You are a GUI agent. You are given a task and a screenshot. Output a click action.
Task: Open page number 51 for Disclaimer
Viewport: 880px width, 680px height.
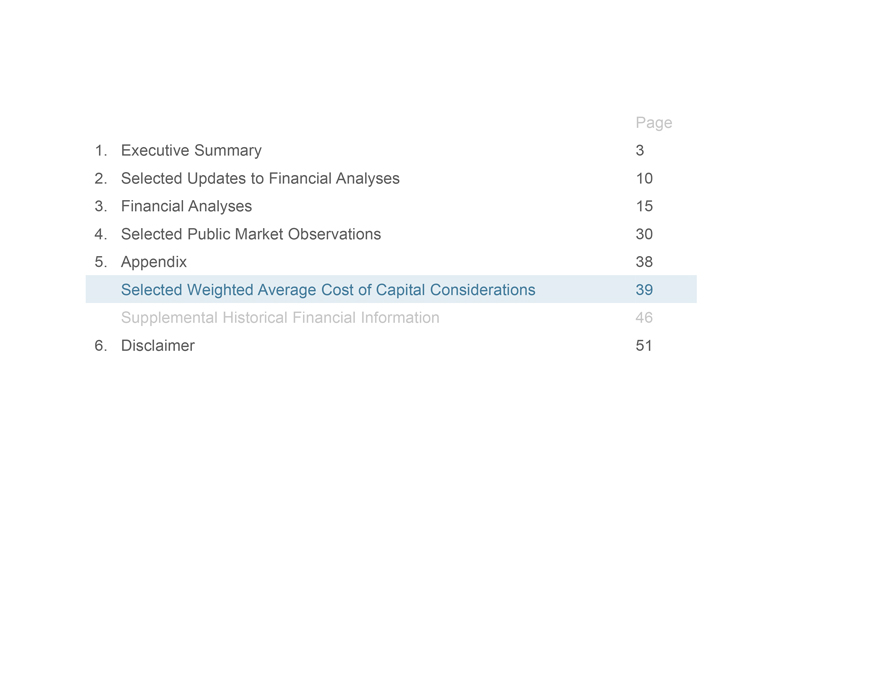pyautogui.click(x=644, y=346)
